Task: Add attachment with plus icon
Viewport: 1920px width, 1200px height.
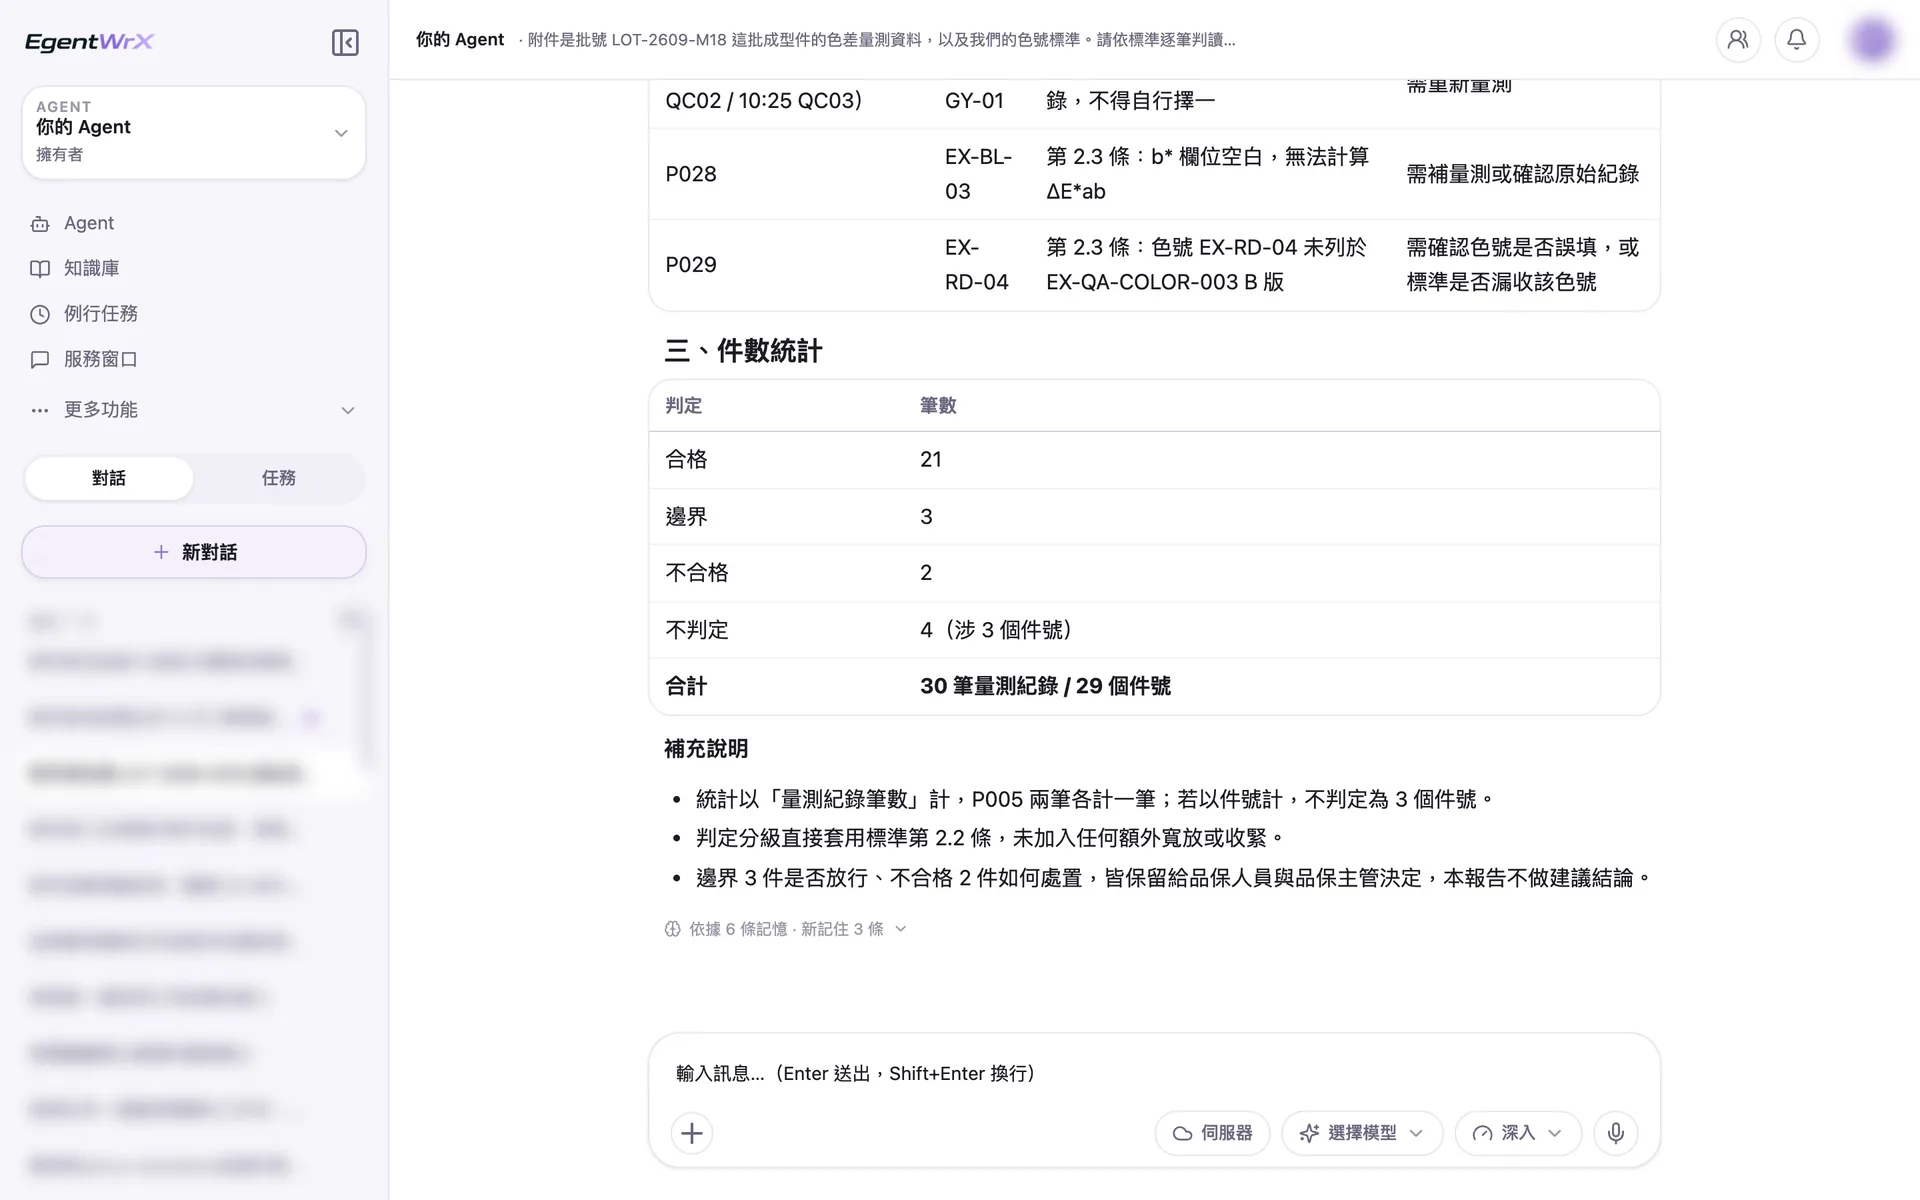Action: [x=692, y=1133]
